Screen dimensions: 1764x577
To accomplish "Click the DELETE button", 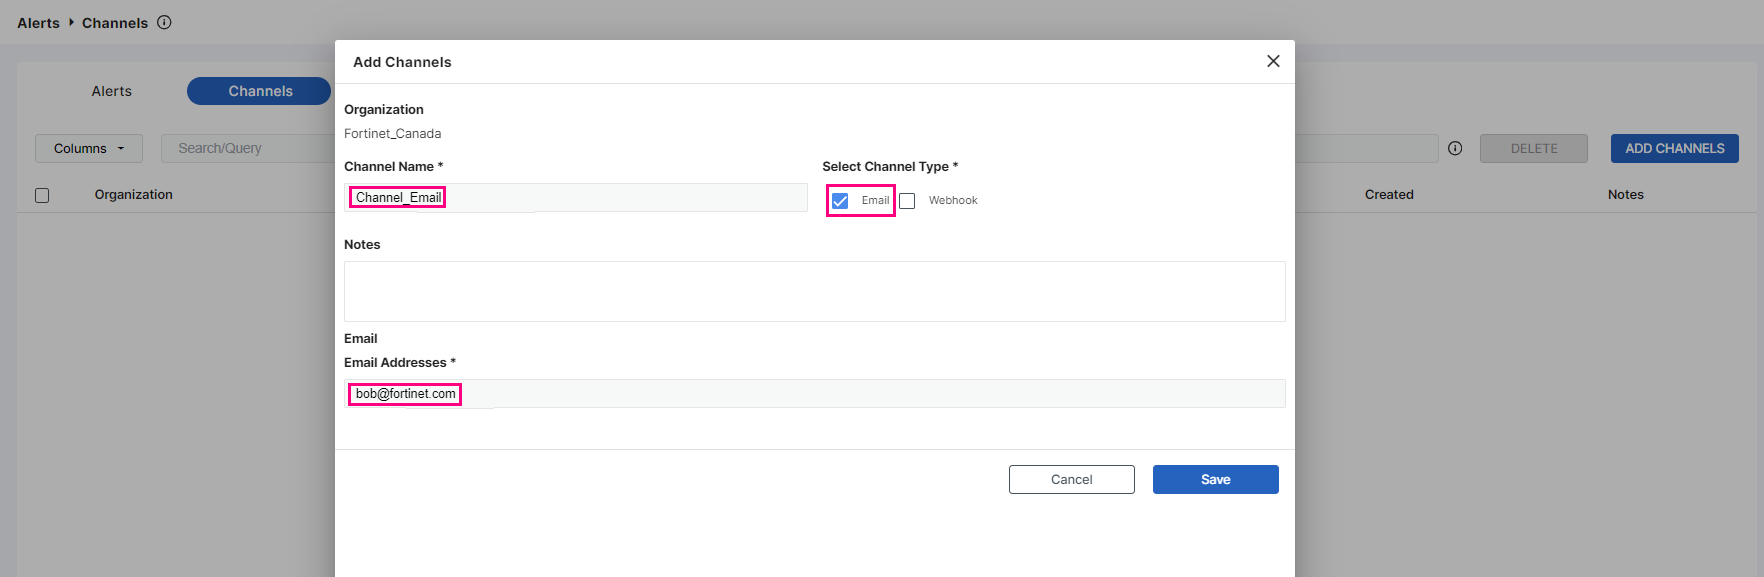I will (x=1533, y=148).
